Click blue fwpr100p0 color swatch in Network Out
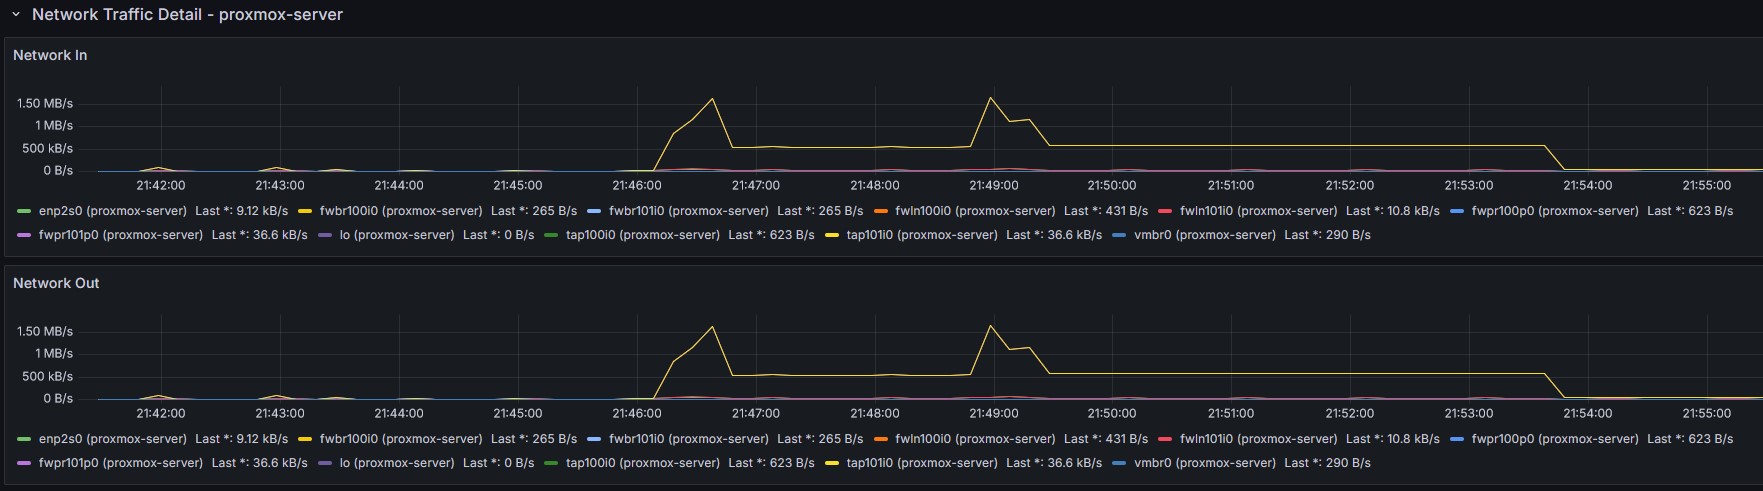1763x491 pixels. point(1457,439)
